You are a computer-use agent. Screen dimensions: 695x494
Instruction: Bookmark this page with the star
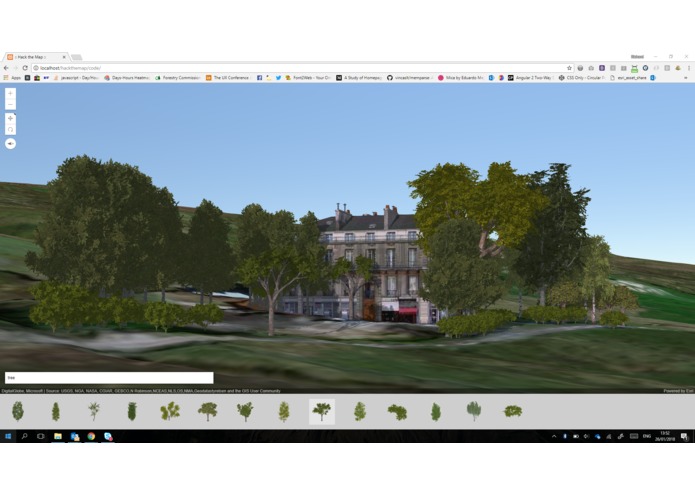[569, 68]
